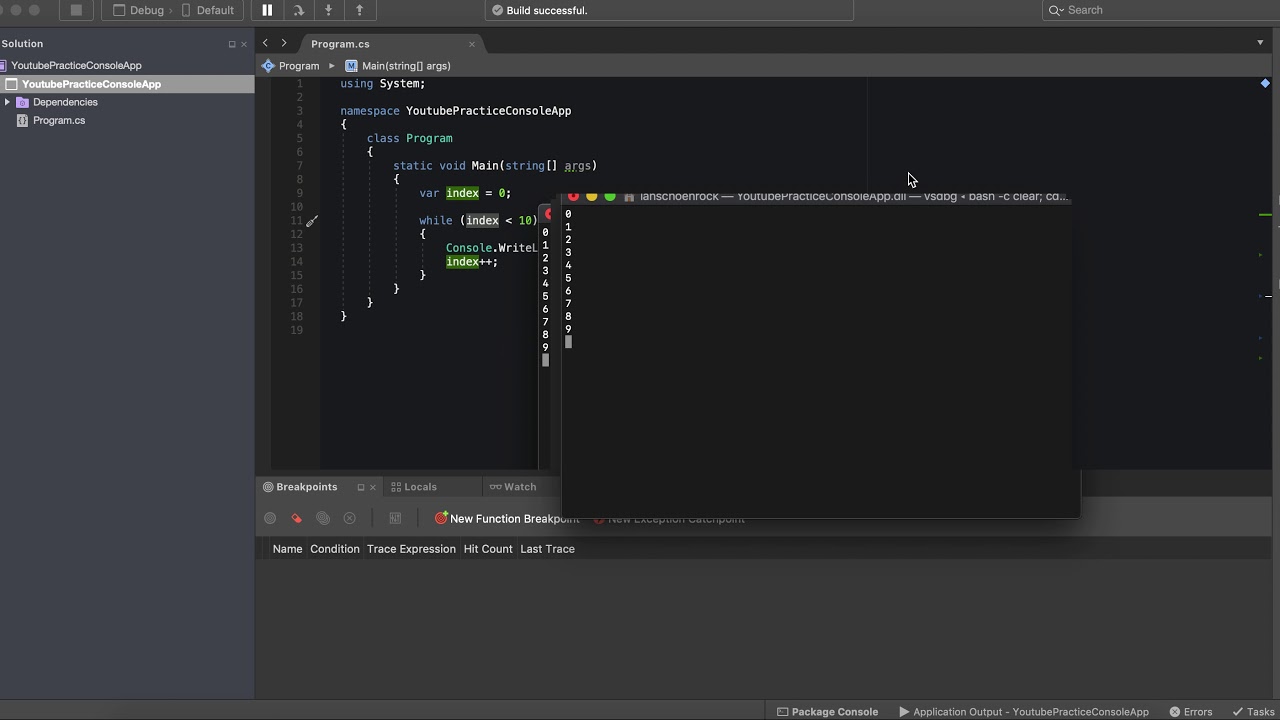The height and width of the screenshot is (720, 1280).
Task: Open the Main(string[] args) member breadcrumb
Action: click(x=398, y=66)
